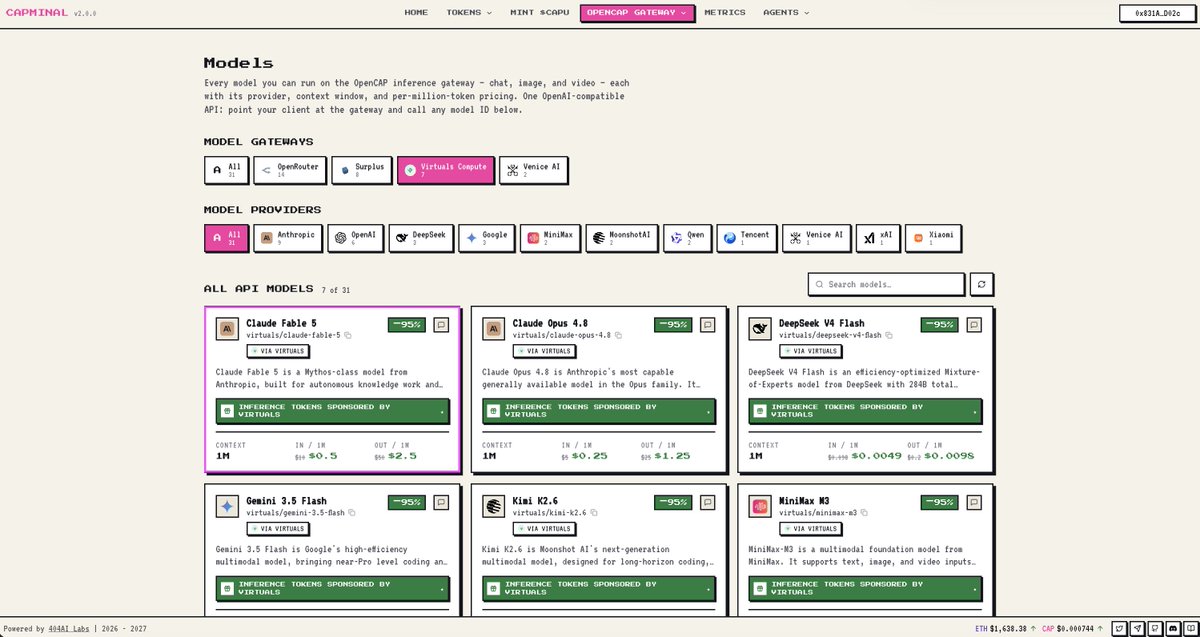The height and width of the screenshot is (637, 1200).
Task: Open the Mint $CAPU page
Action: [539, 13]
